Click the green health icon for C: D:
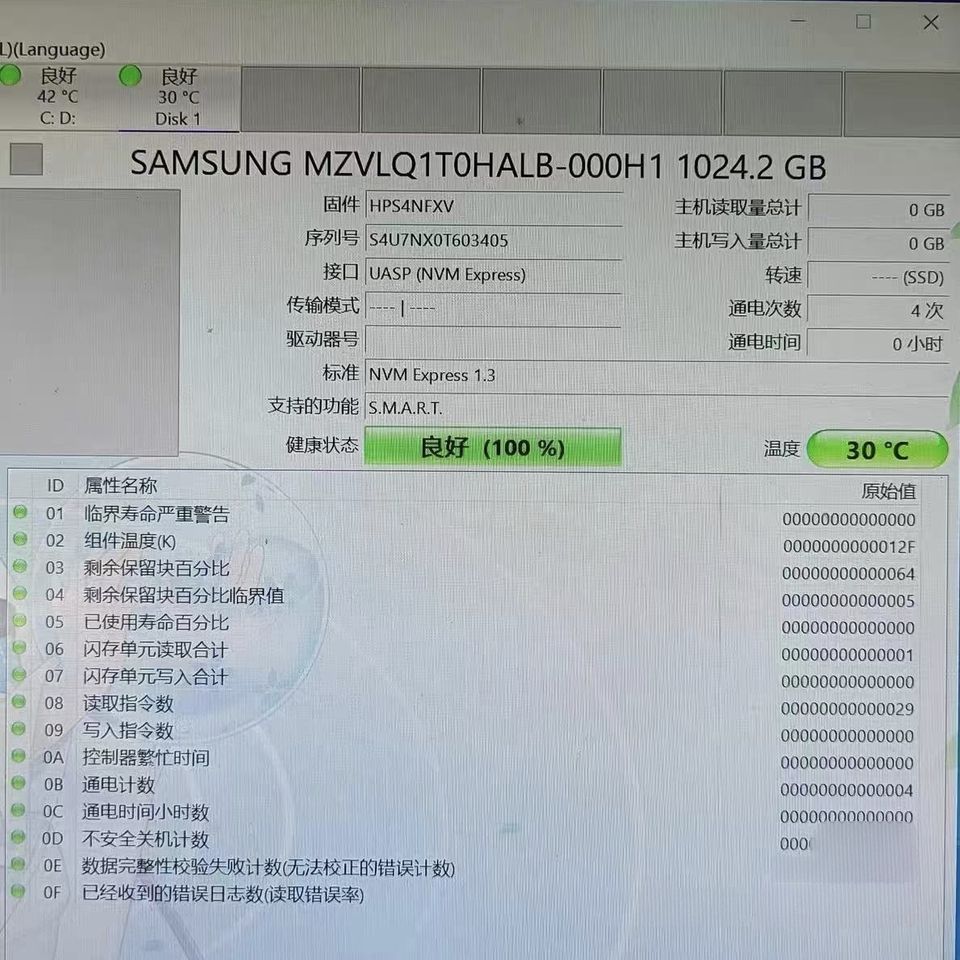Image resolution: width=960 pixels, height=960 pixels. click(x=9, y=75)
